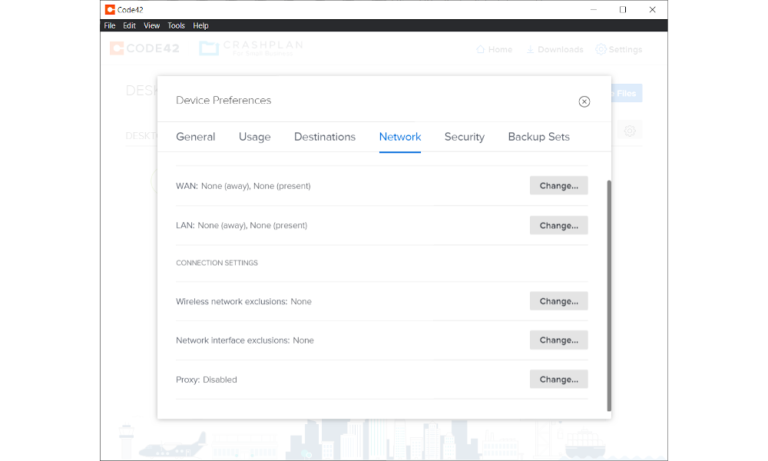Switch to the Usage tab
768x461 pixels.
tap(255, 137)
